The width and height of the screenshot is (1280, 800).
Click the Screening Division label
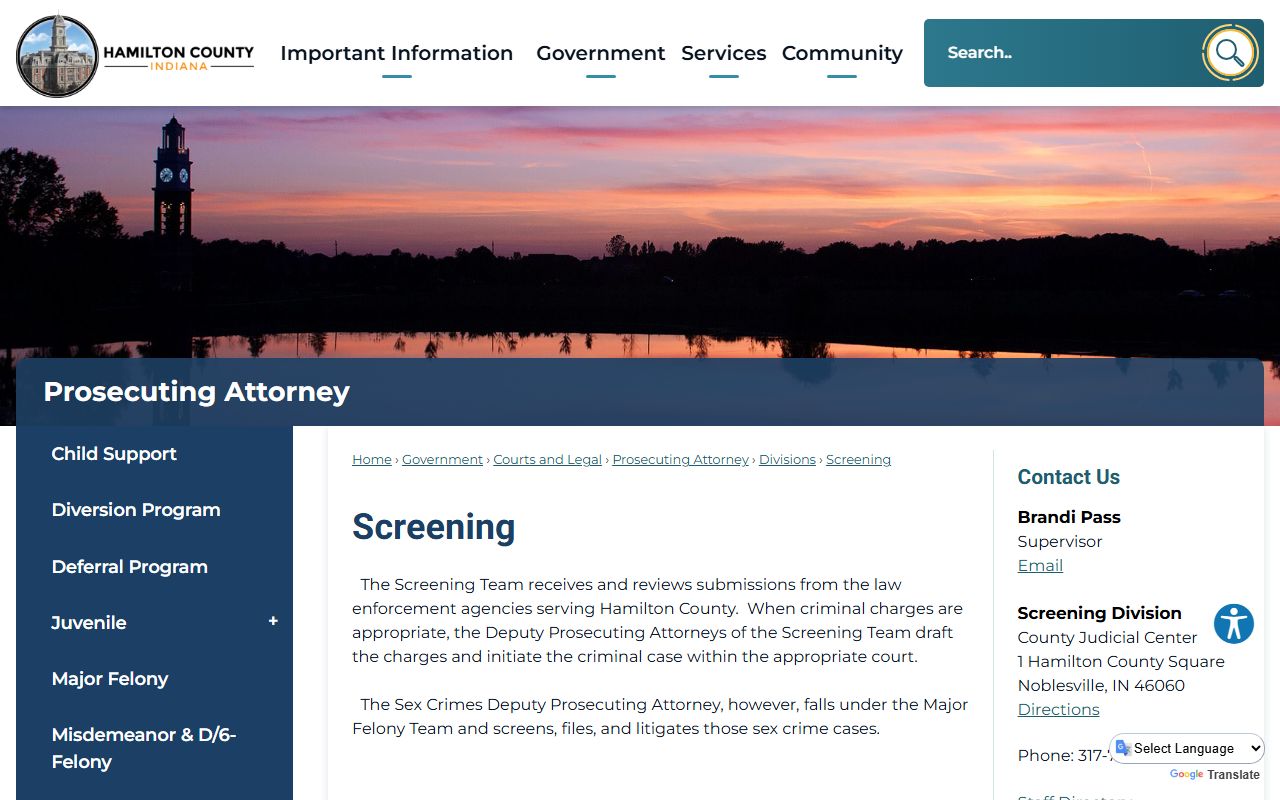tap(1100, 613)
